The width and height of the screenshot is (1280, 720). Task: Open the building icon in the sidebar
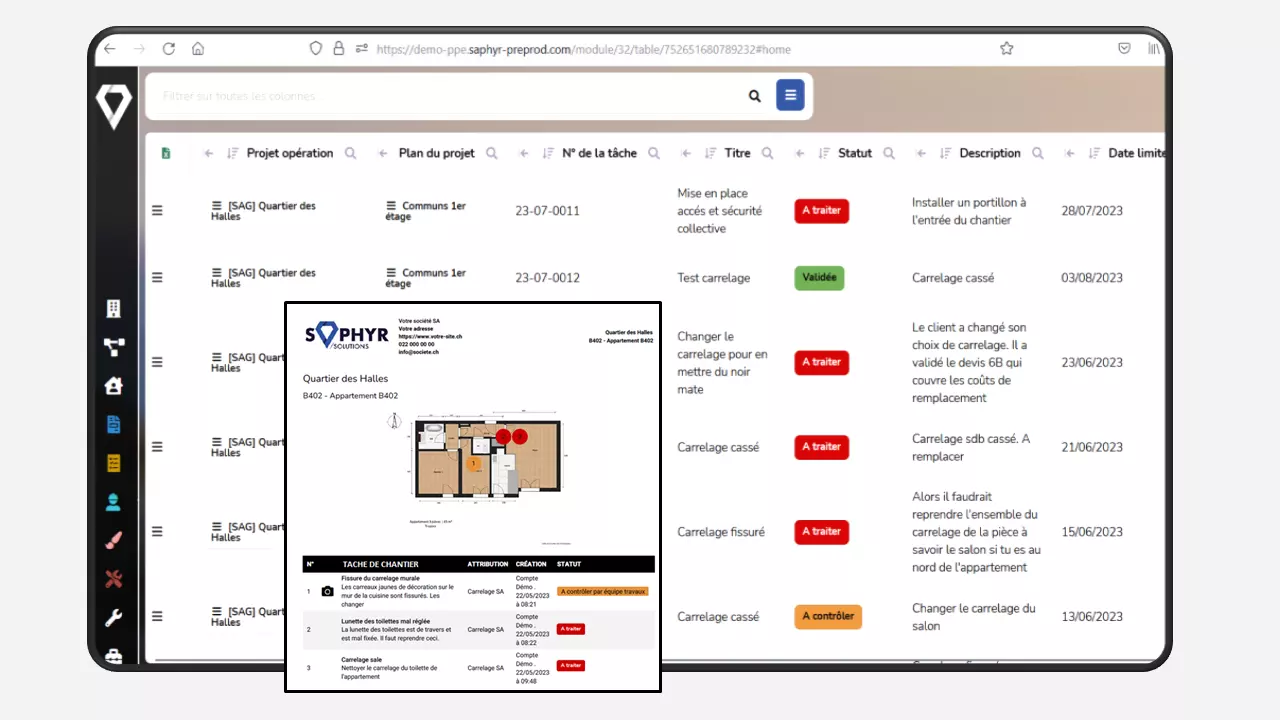point(113,309)
